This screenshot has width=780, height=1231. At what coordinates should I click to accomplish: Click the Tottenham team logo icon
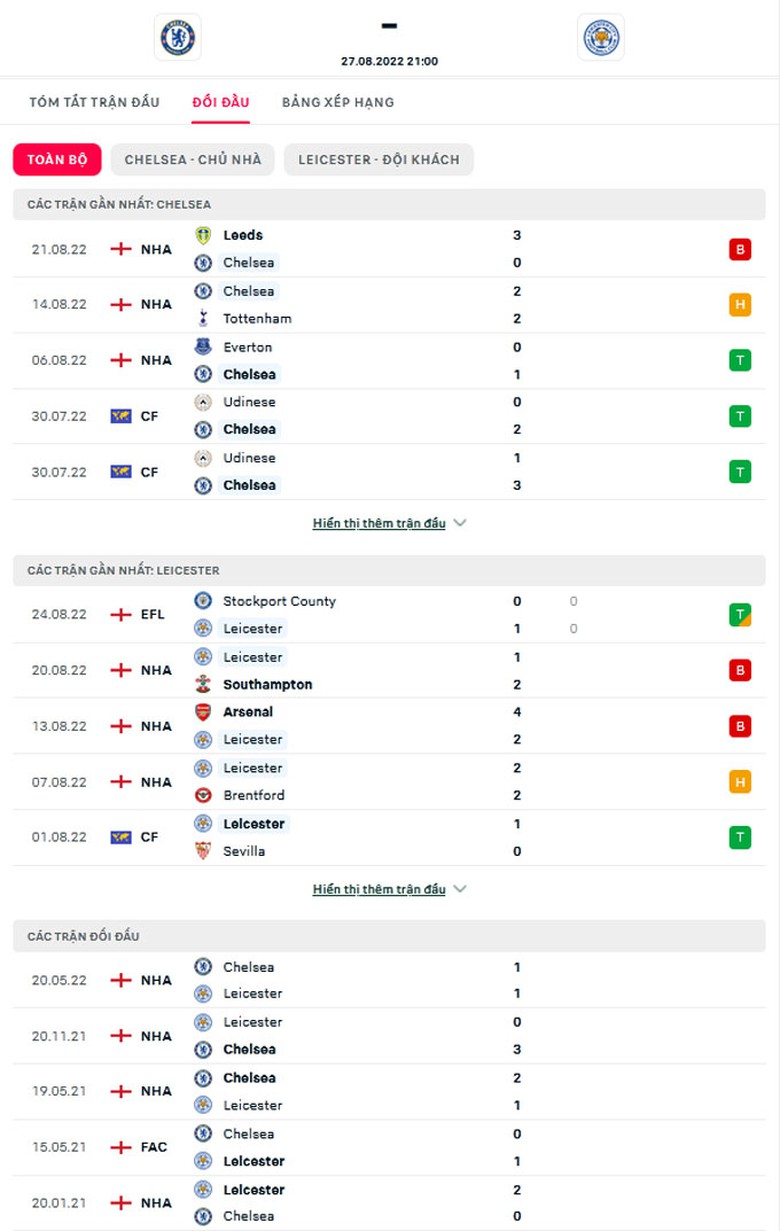pyautogui.click(x=203, y=318)
